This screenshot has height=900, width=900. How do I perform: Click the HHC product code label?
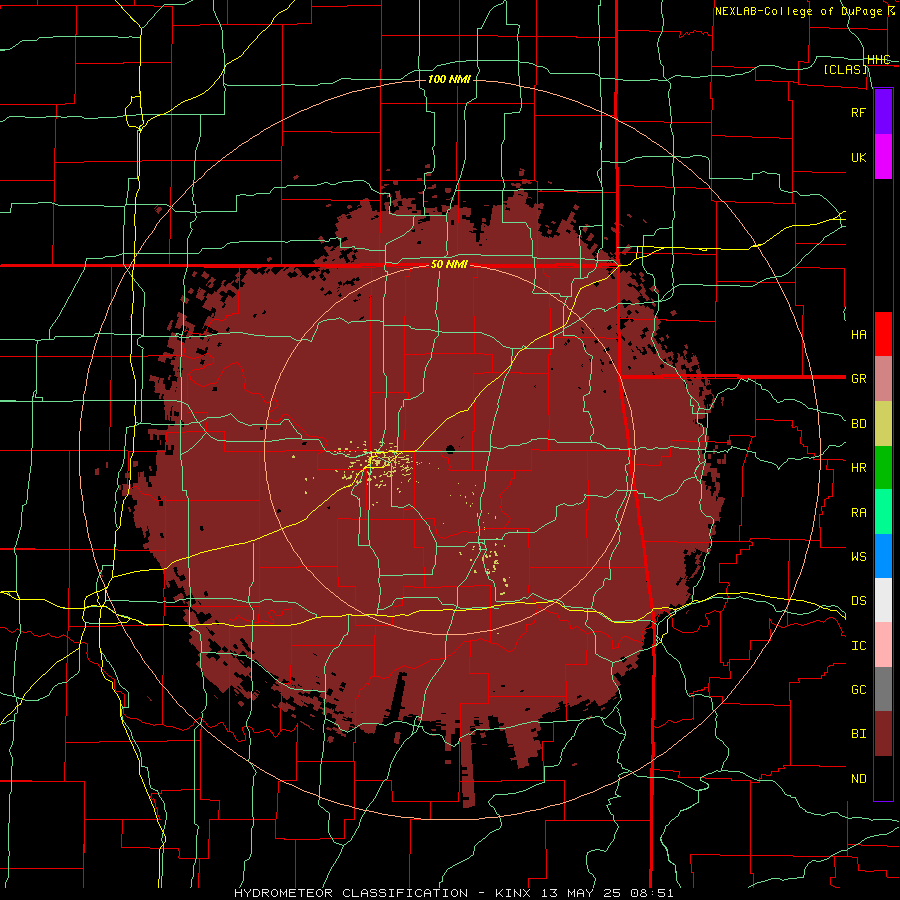click(x=878, y=60)
